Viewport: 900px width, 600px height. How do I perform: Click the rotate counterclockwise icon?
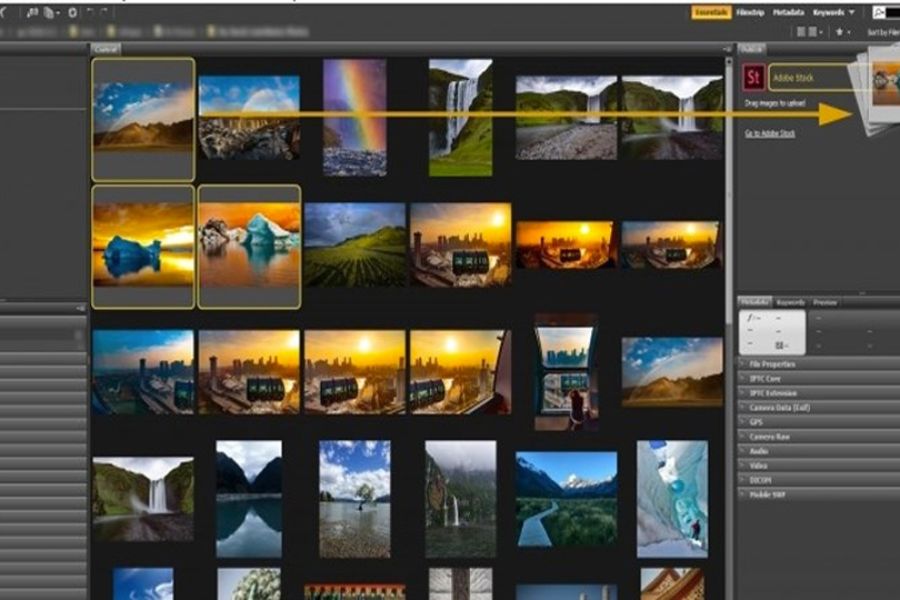pos(91,12)
